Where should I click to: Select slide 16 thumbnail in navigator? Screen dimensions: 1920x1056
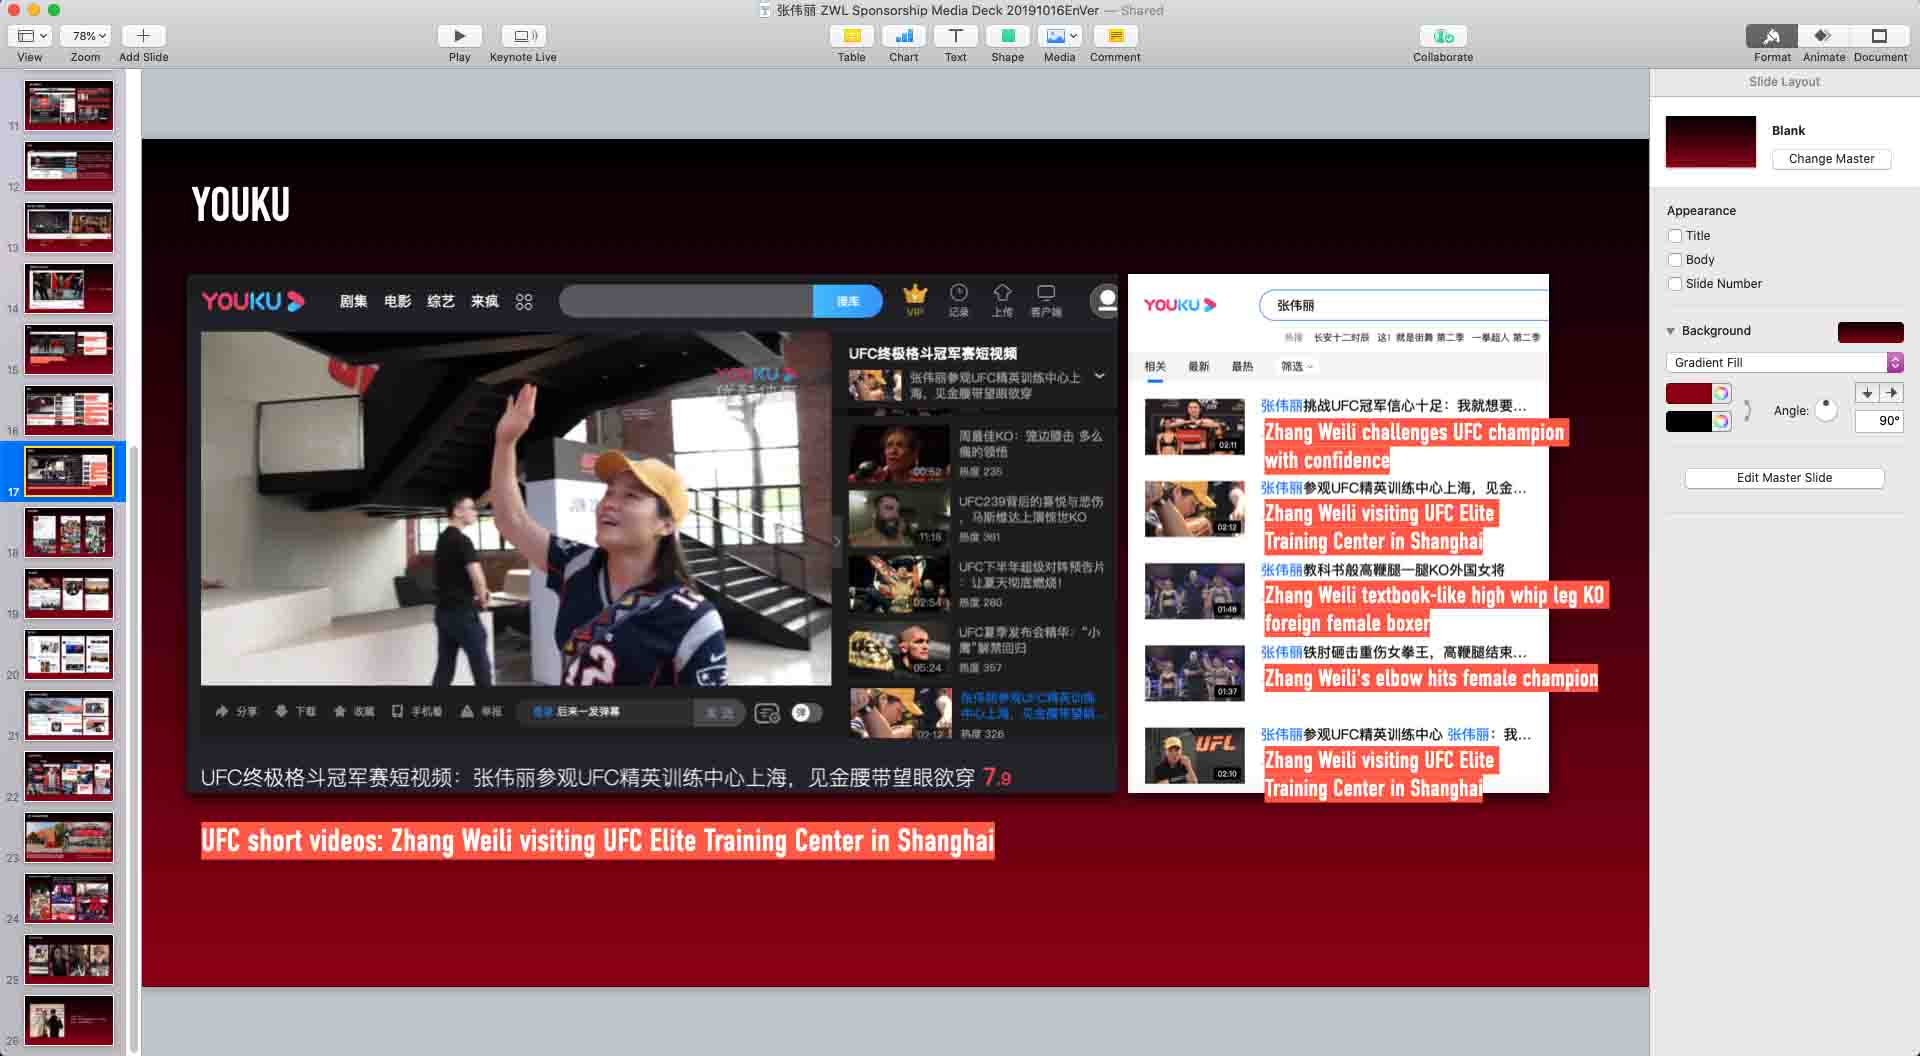(69, 410)
